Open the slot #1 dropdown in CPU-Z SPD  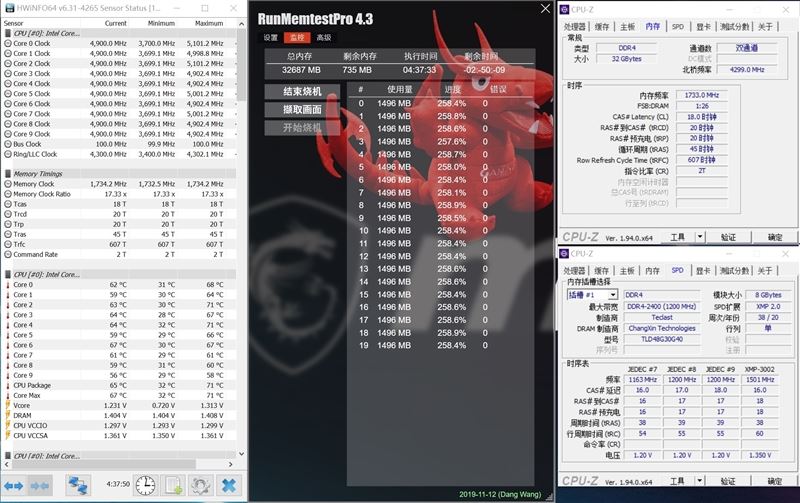(x=613, y=295)
